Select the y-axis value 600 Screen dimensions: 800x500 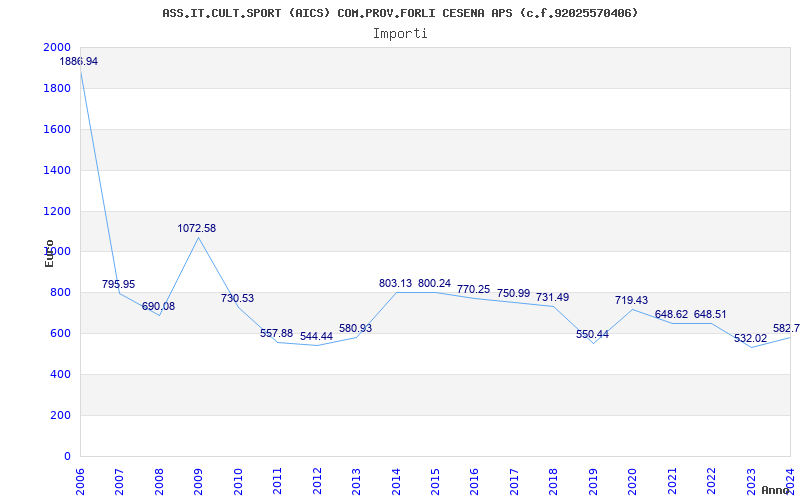pos(61,334)
